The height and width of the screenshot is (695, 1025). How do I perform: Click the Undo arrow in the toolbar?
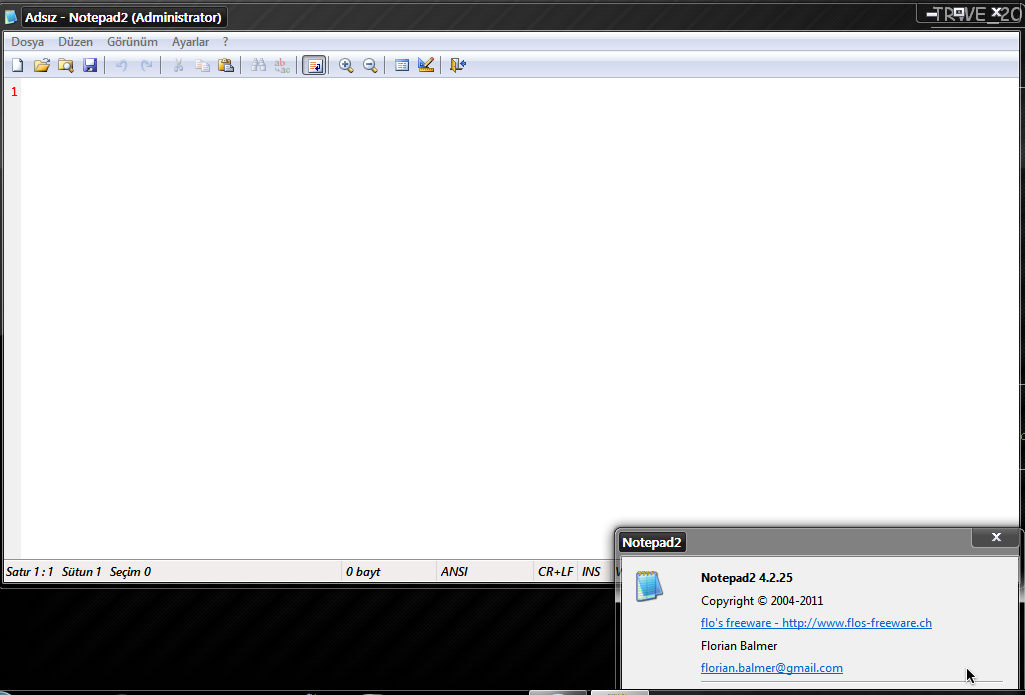[121, 65]
